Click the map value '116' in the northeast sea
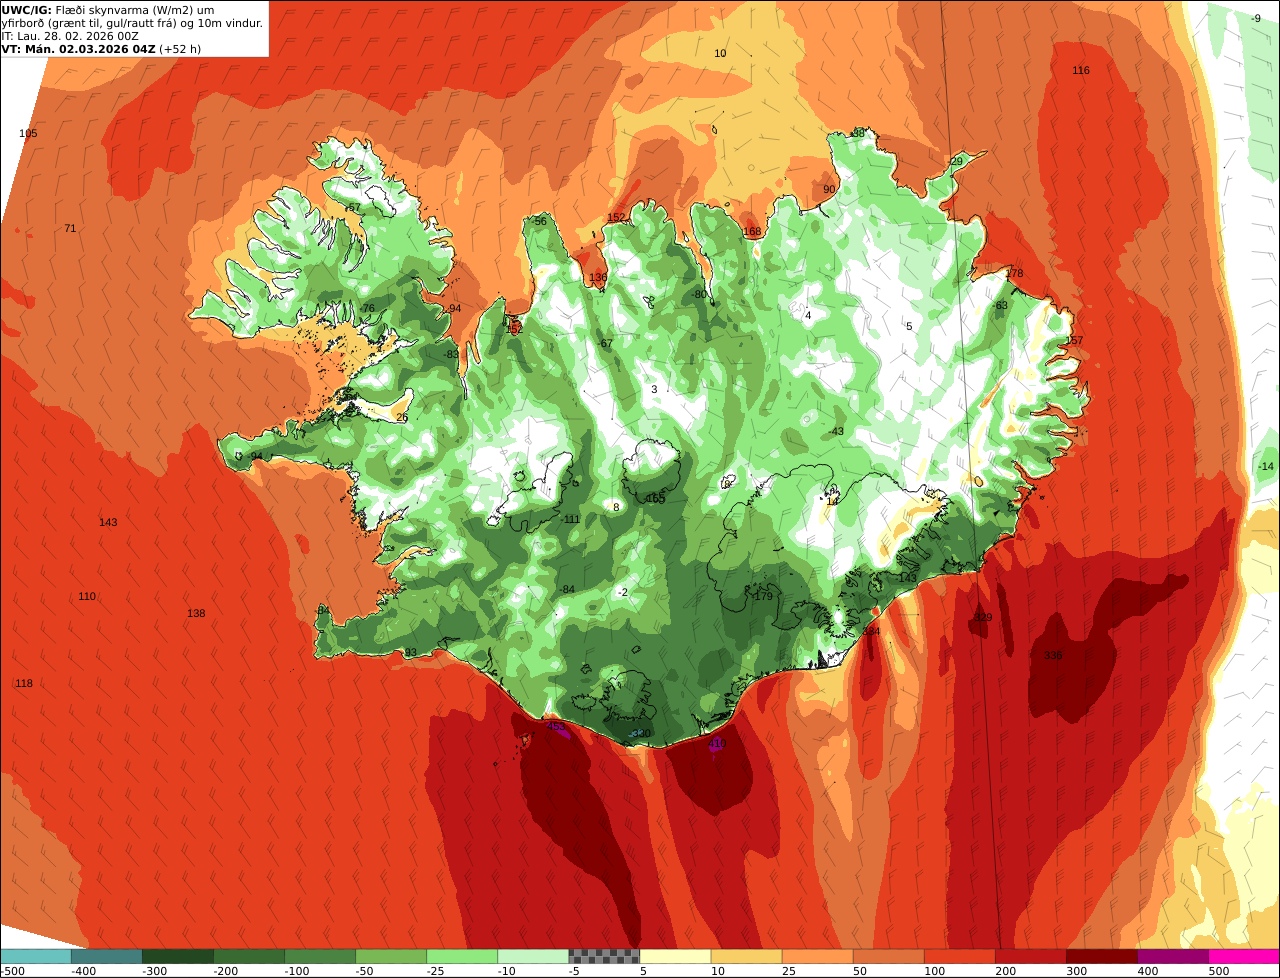Viewport: 1280px width, 978px height. [x=1081, y=70]
